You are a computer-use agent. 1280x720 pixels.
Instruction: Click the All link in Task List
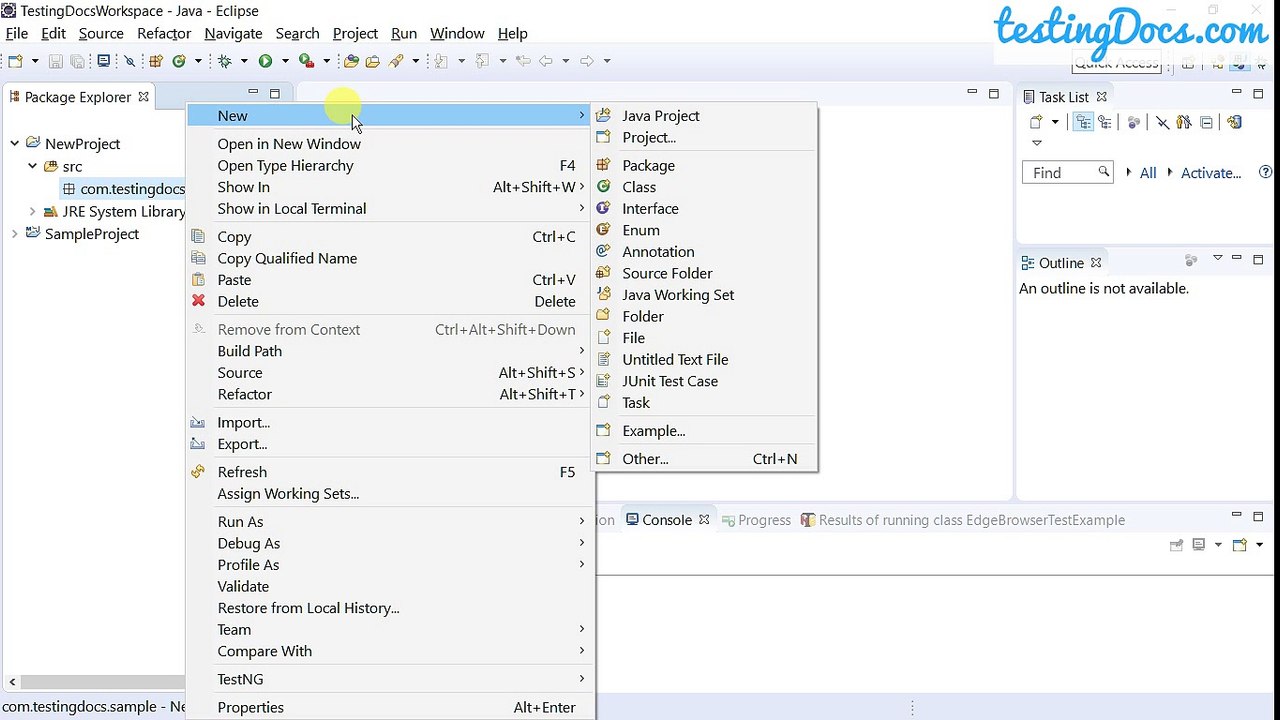[x=1148, y=173]
